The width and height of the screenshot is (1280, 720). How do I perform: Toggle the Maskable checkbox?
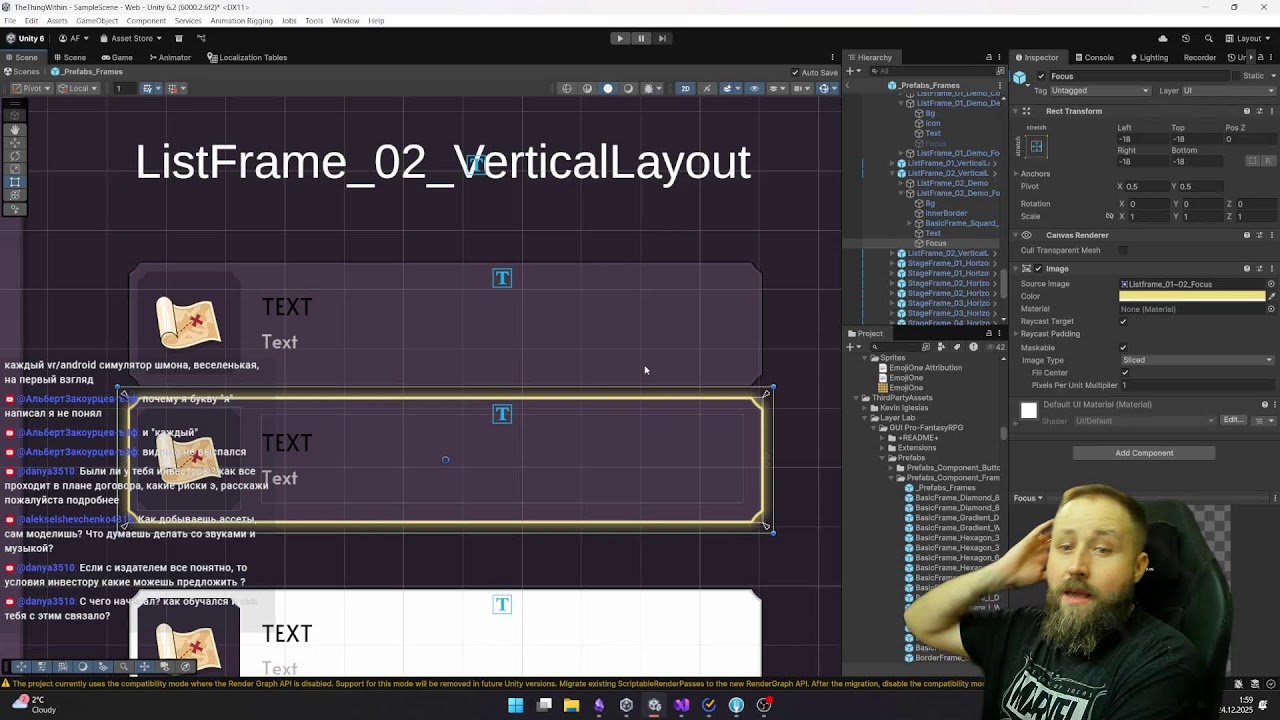(1123, 347)
